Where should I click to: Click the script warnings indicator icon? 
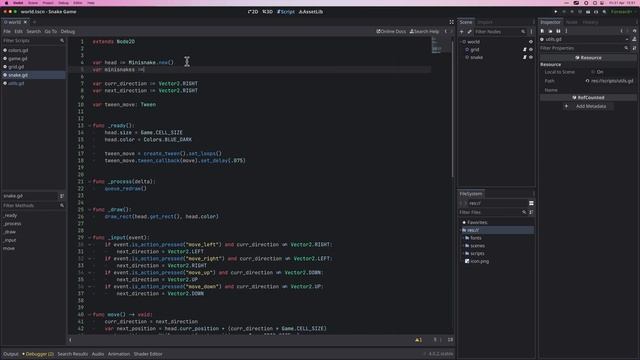click(x=418, y=340)
